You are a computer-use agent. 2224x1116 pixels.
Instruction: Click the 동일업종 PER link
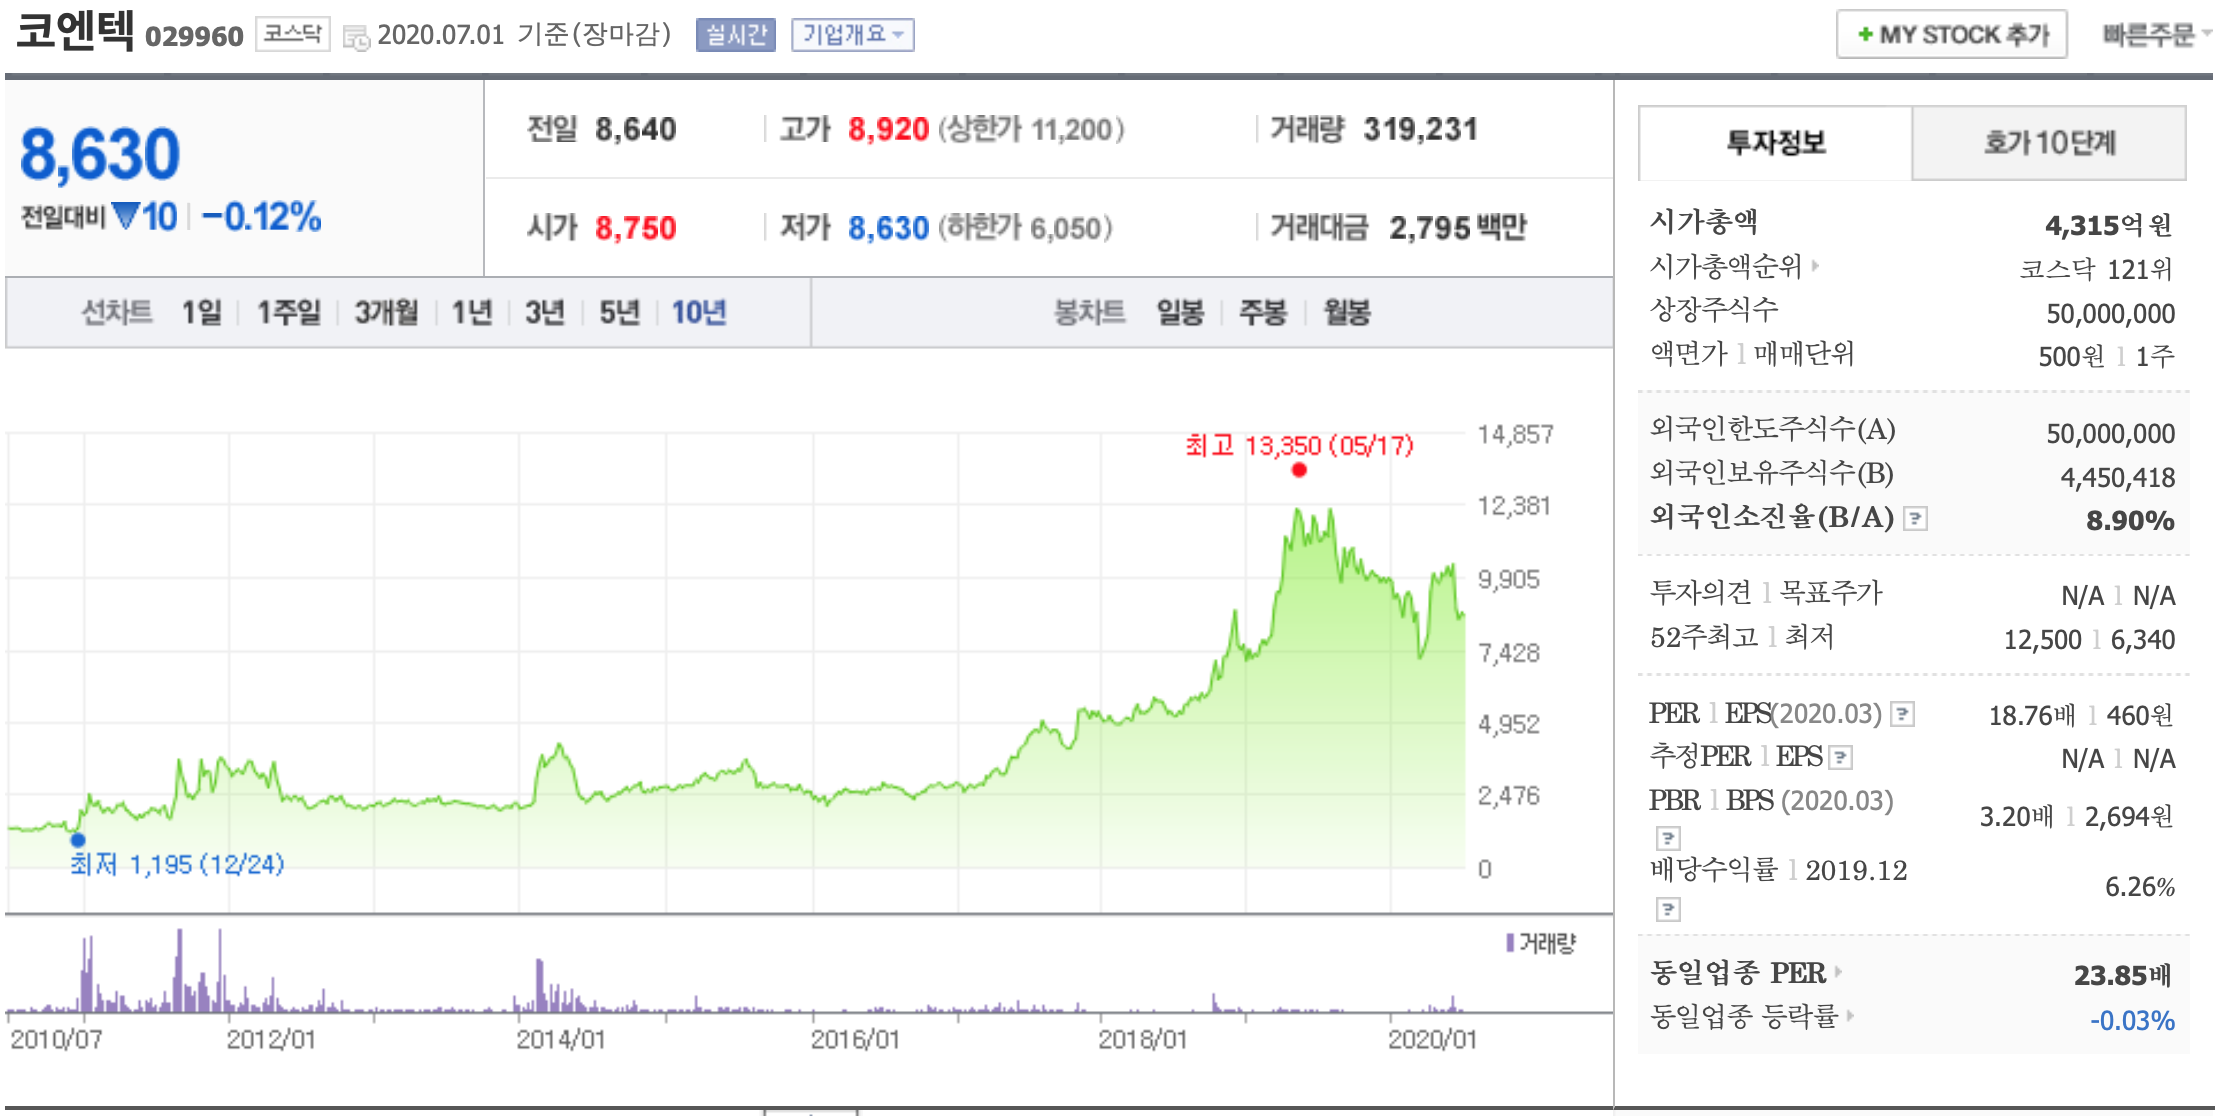point(1738,972)
